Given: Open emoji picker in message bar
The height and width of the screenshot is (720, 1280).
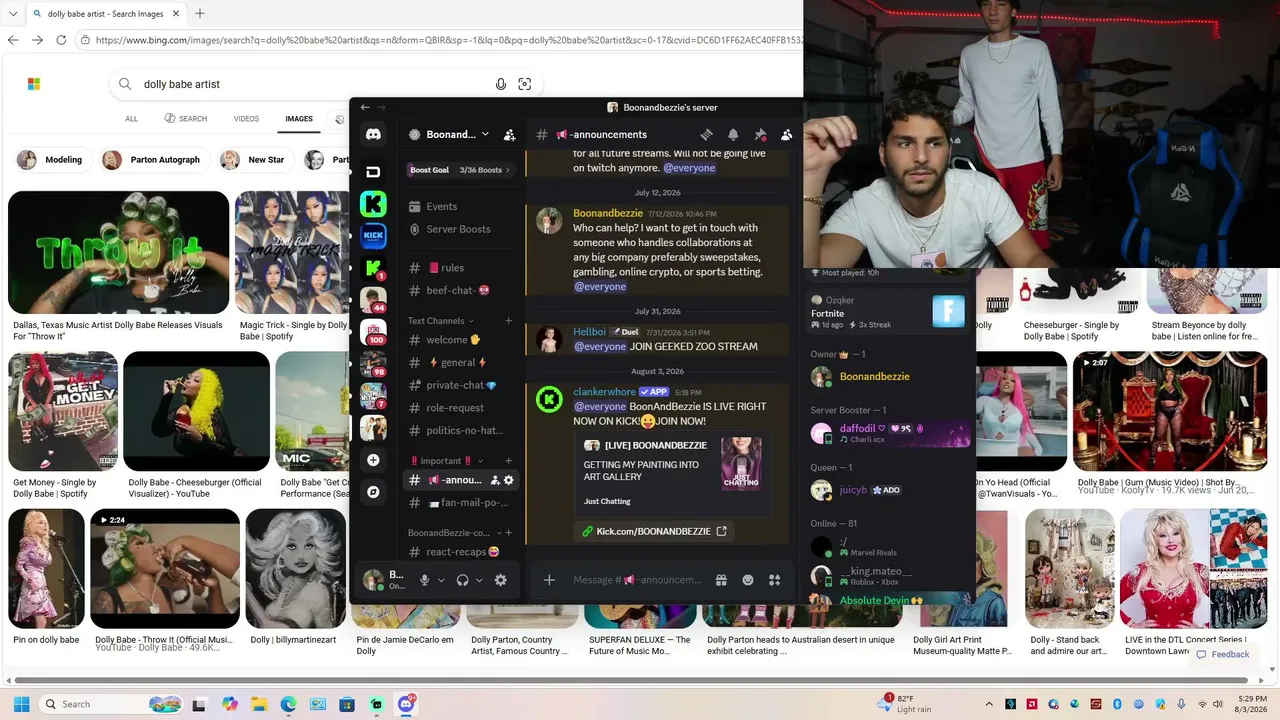Looking at the screenshot, I should click(x=748, y=580).
